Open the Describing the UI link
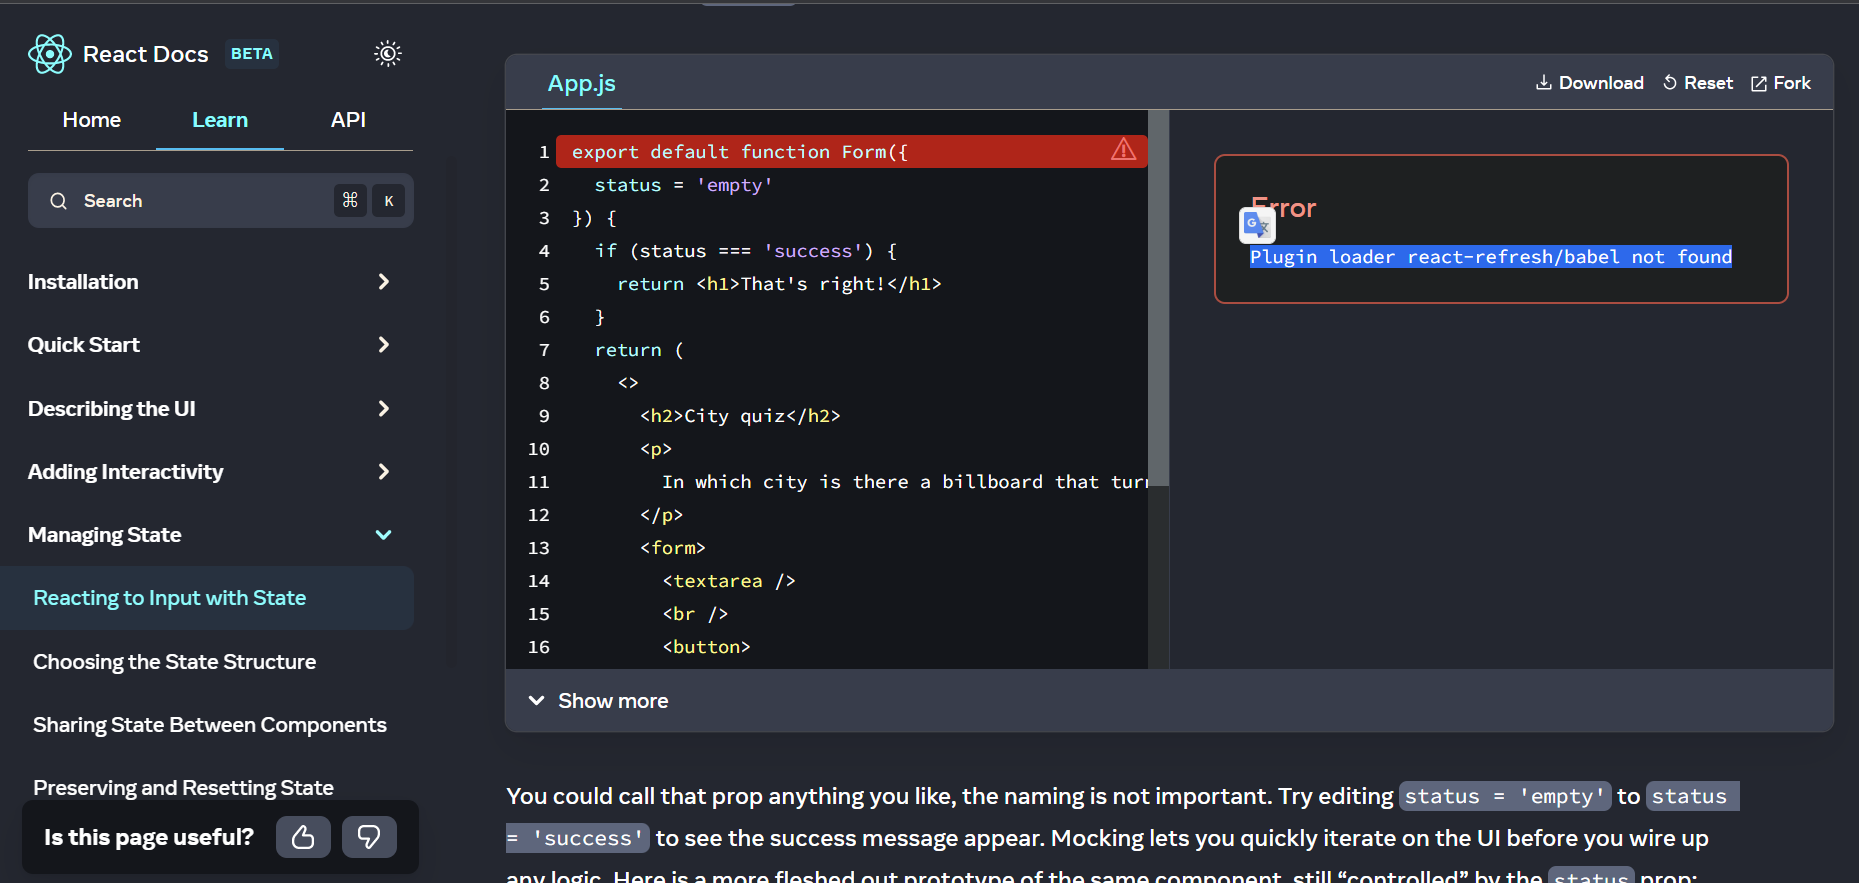Image resolution: width=1859 pixels, height=883 pixels. [112, 408]
